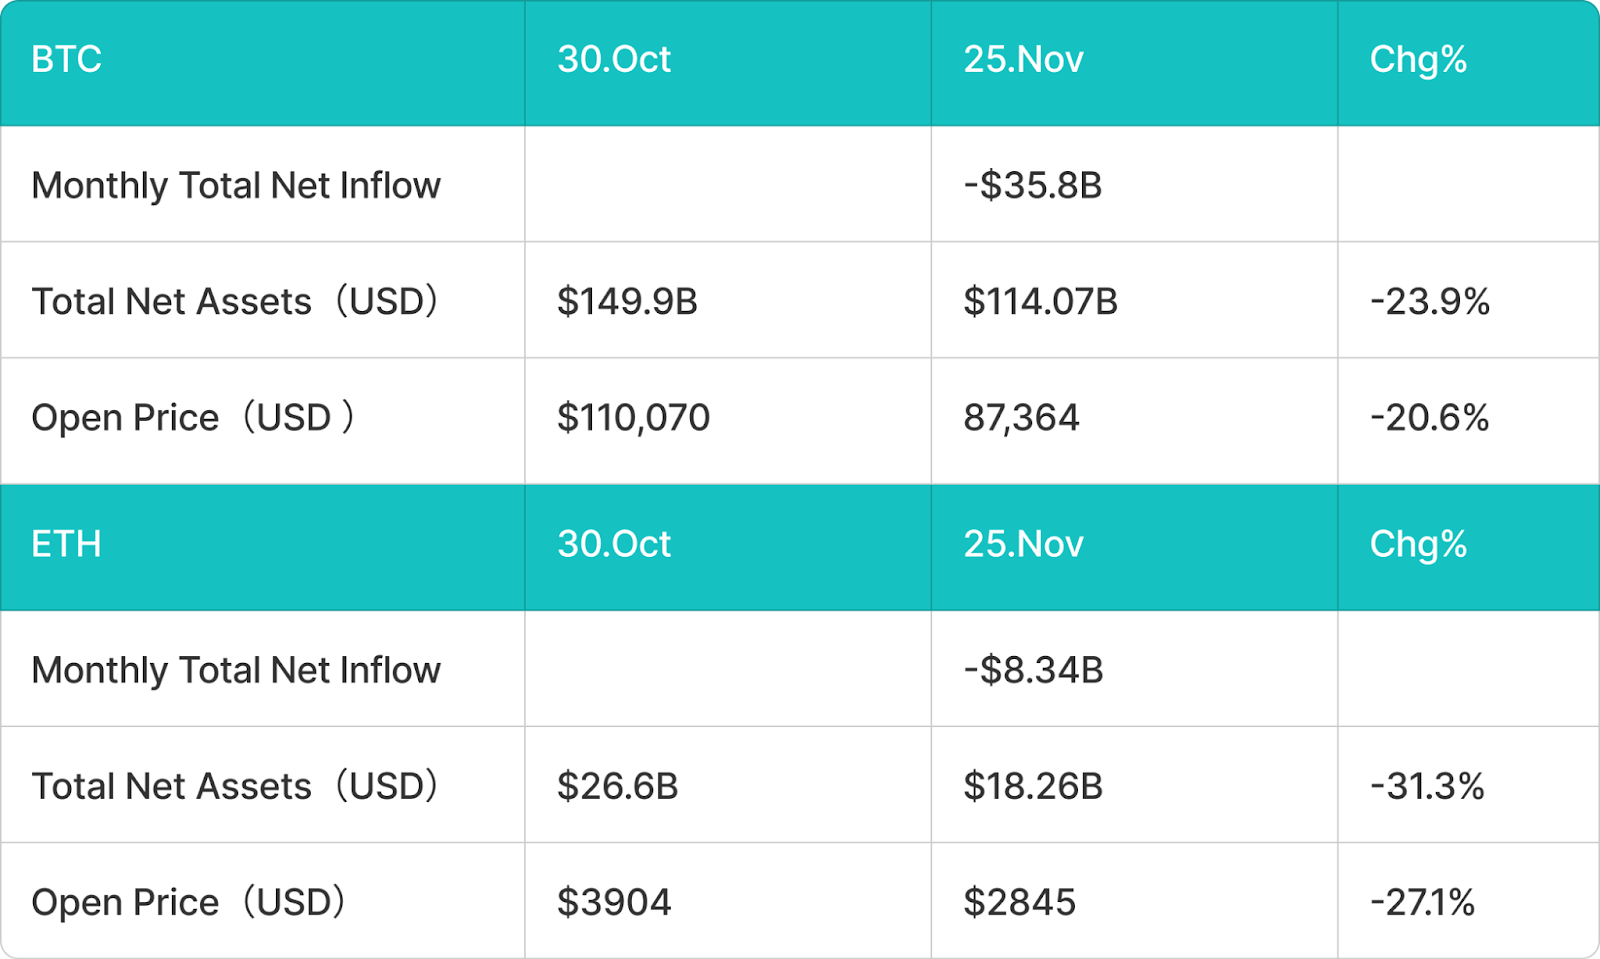Select the -20.6% change value
This screenshot has width=1600, height=959.
(x=1430, y=418)
